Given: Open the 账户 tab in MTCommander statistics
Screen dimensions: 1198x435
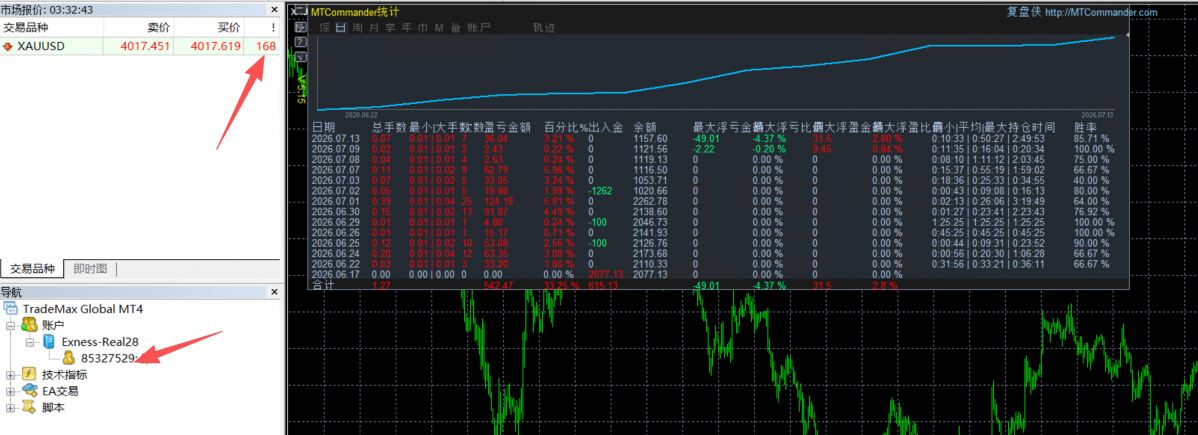Looking at the screenshot, I should click(479, 28).
